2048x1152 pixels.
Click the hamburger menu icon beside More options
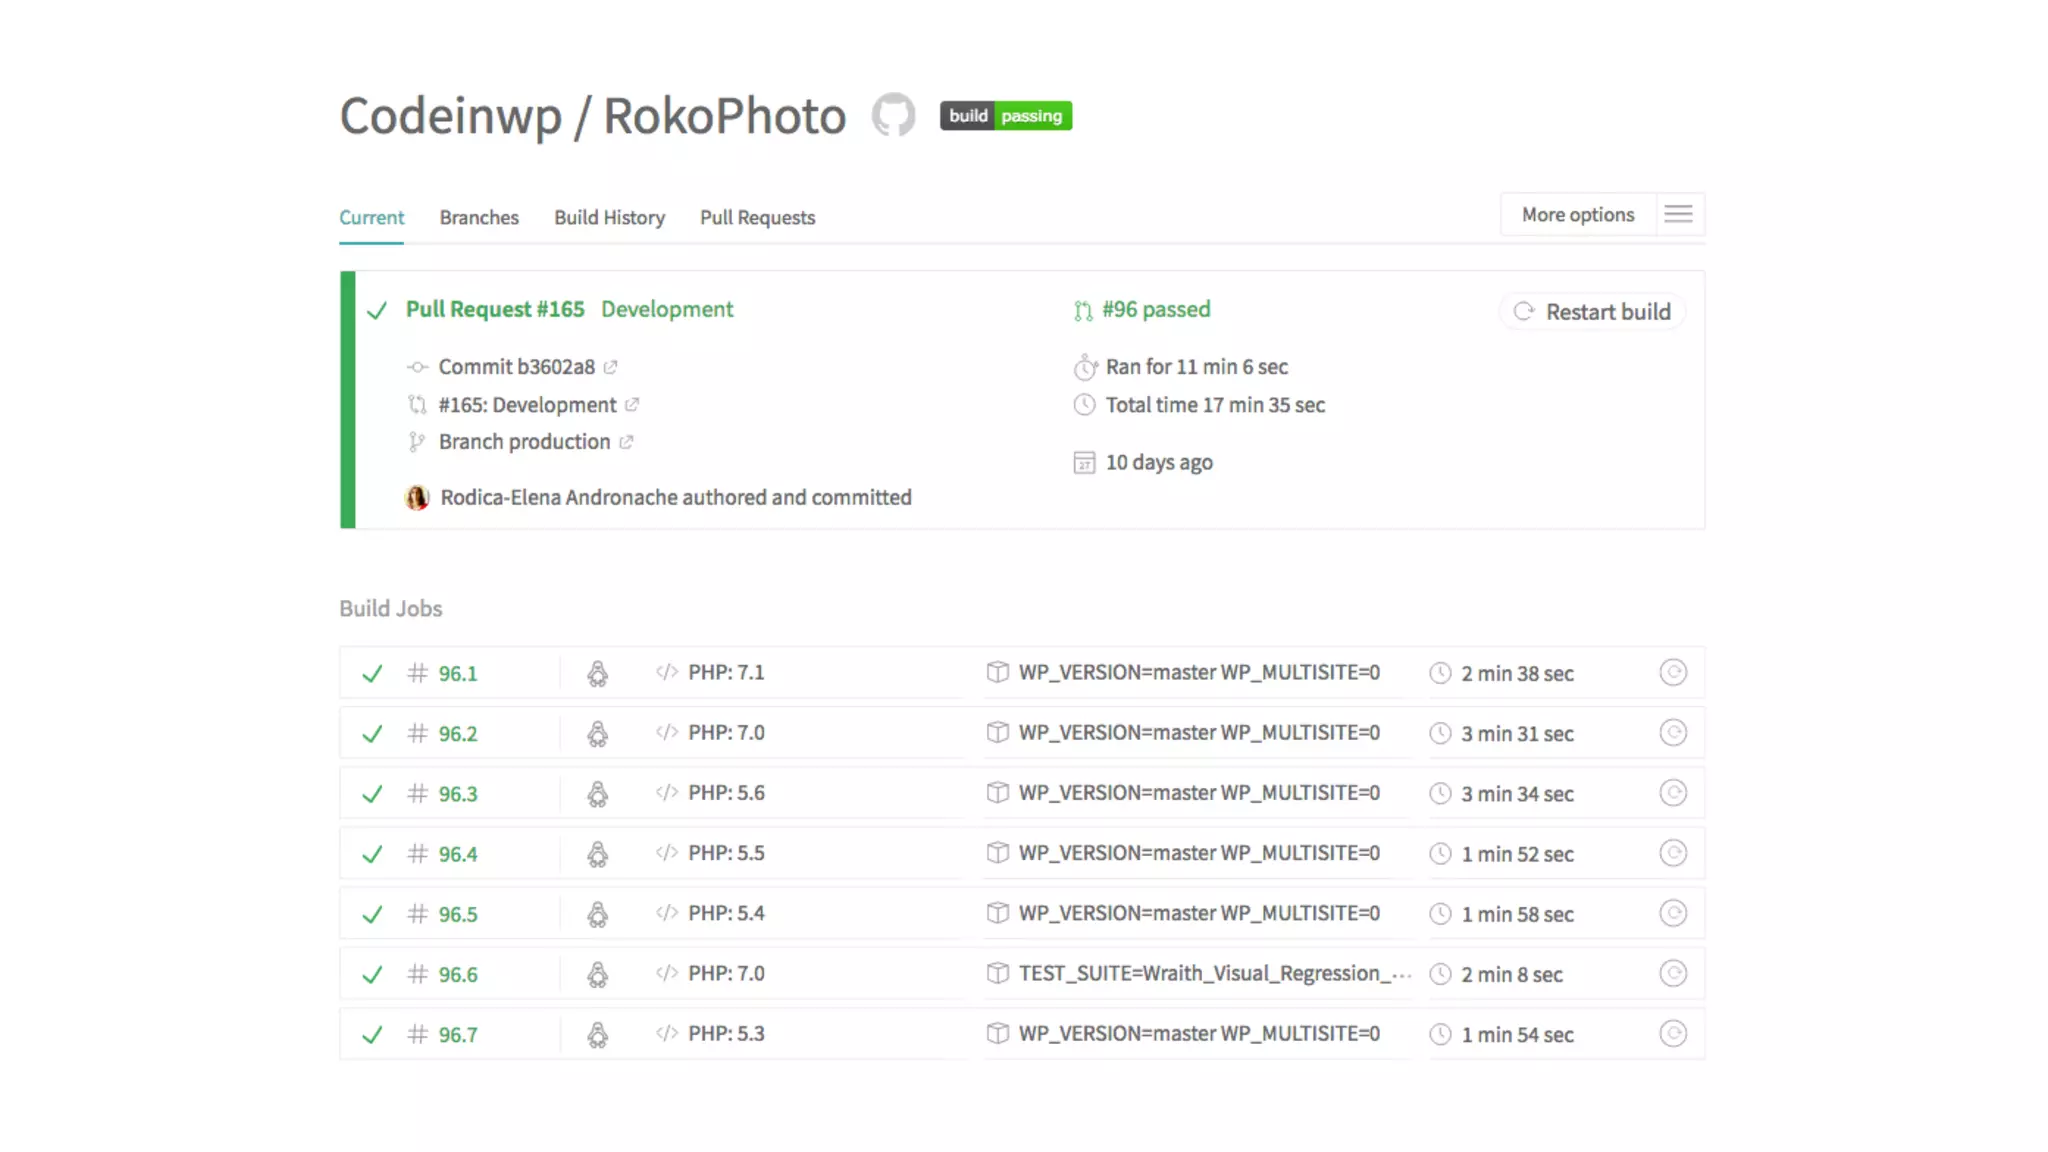[1678, 214]
